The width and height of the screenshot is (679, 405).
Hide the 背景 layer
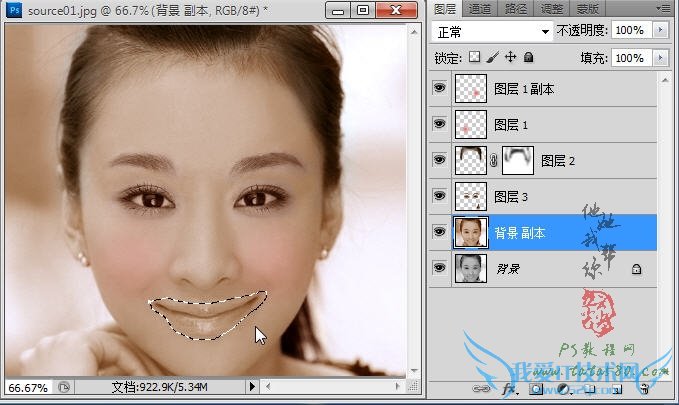pyautogui.click(x=439, y=268)
